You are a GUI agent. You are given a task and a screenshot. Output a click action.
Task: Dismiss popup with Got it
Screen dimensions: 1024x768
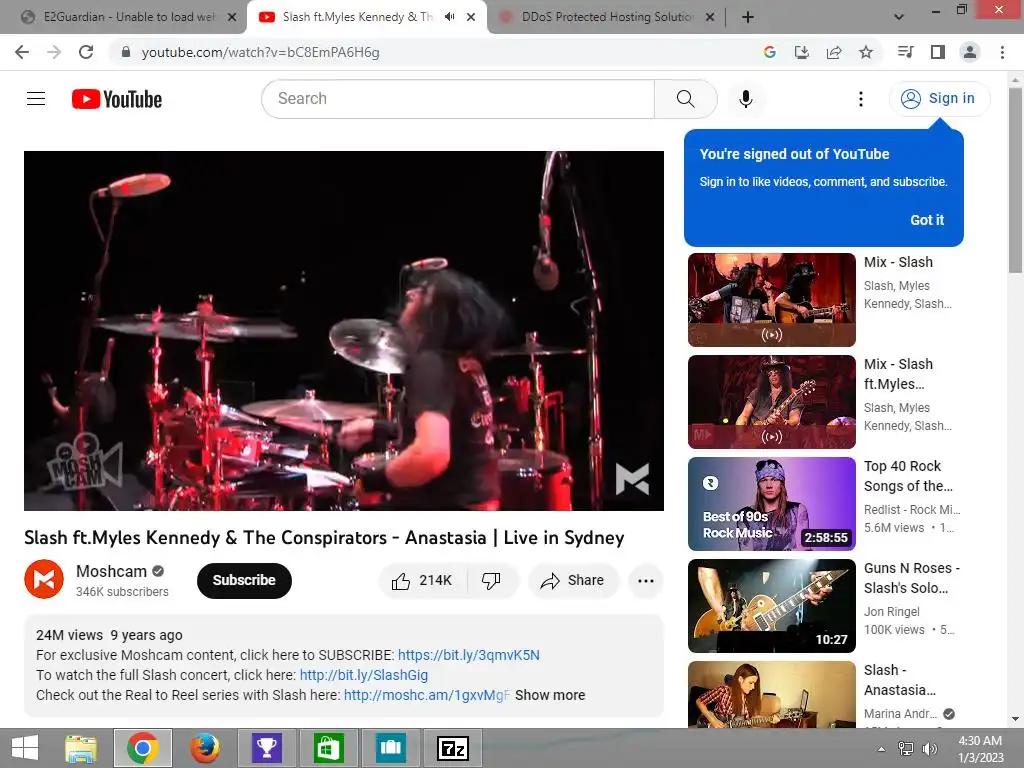pyautogui.click(x=927, y=220)
